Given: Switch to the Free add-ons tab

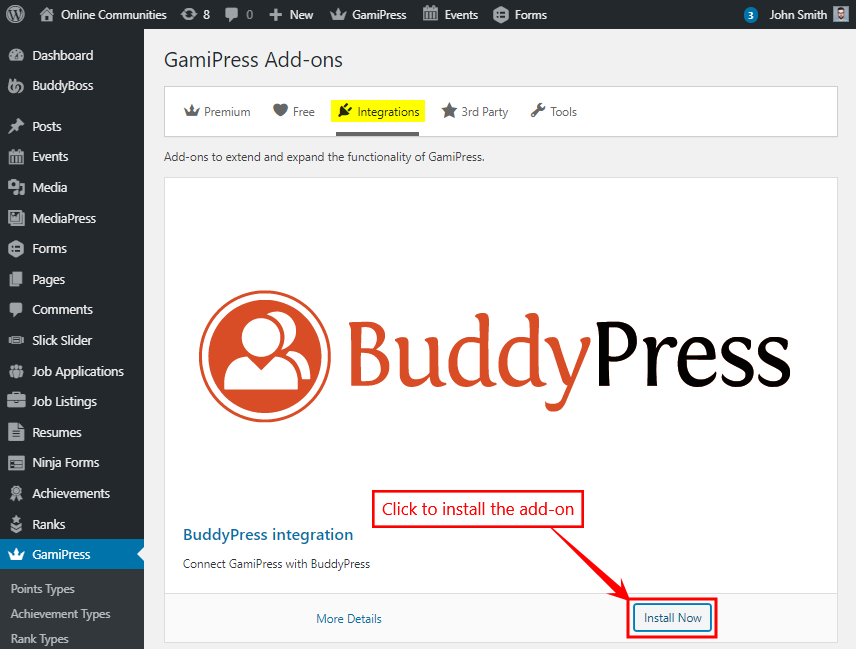Looking at the screenshot, I should [x=294, y=111].
